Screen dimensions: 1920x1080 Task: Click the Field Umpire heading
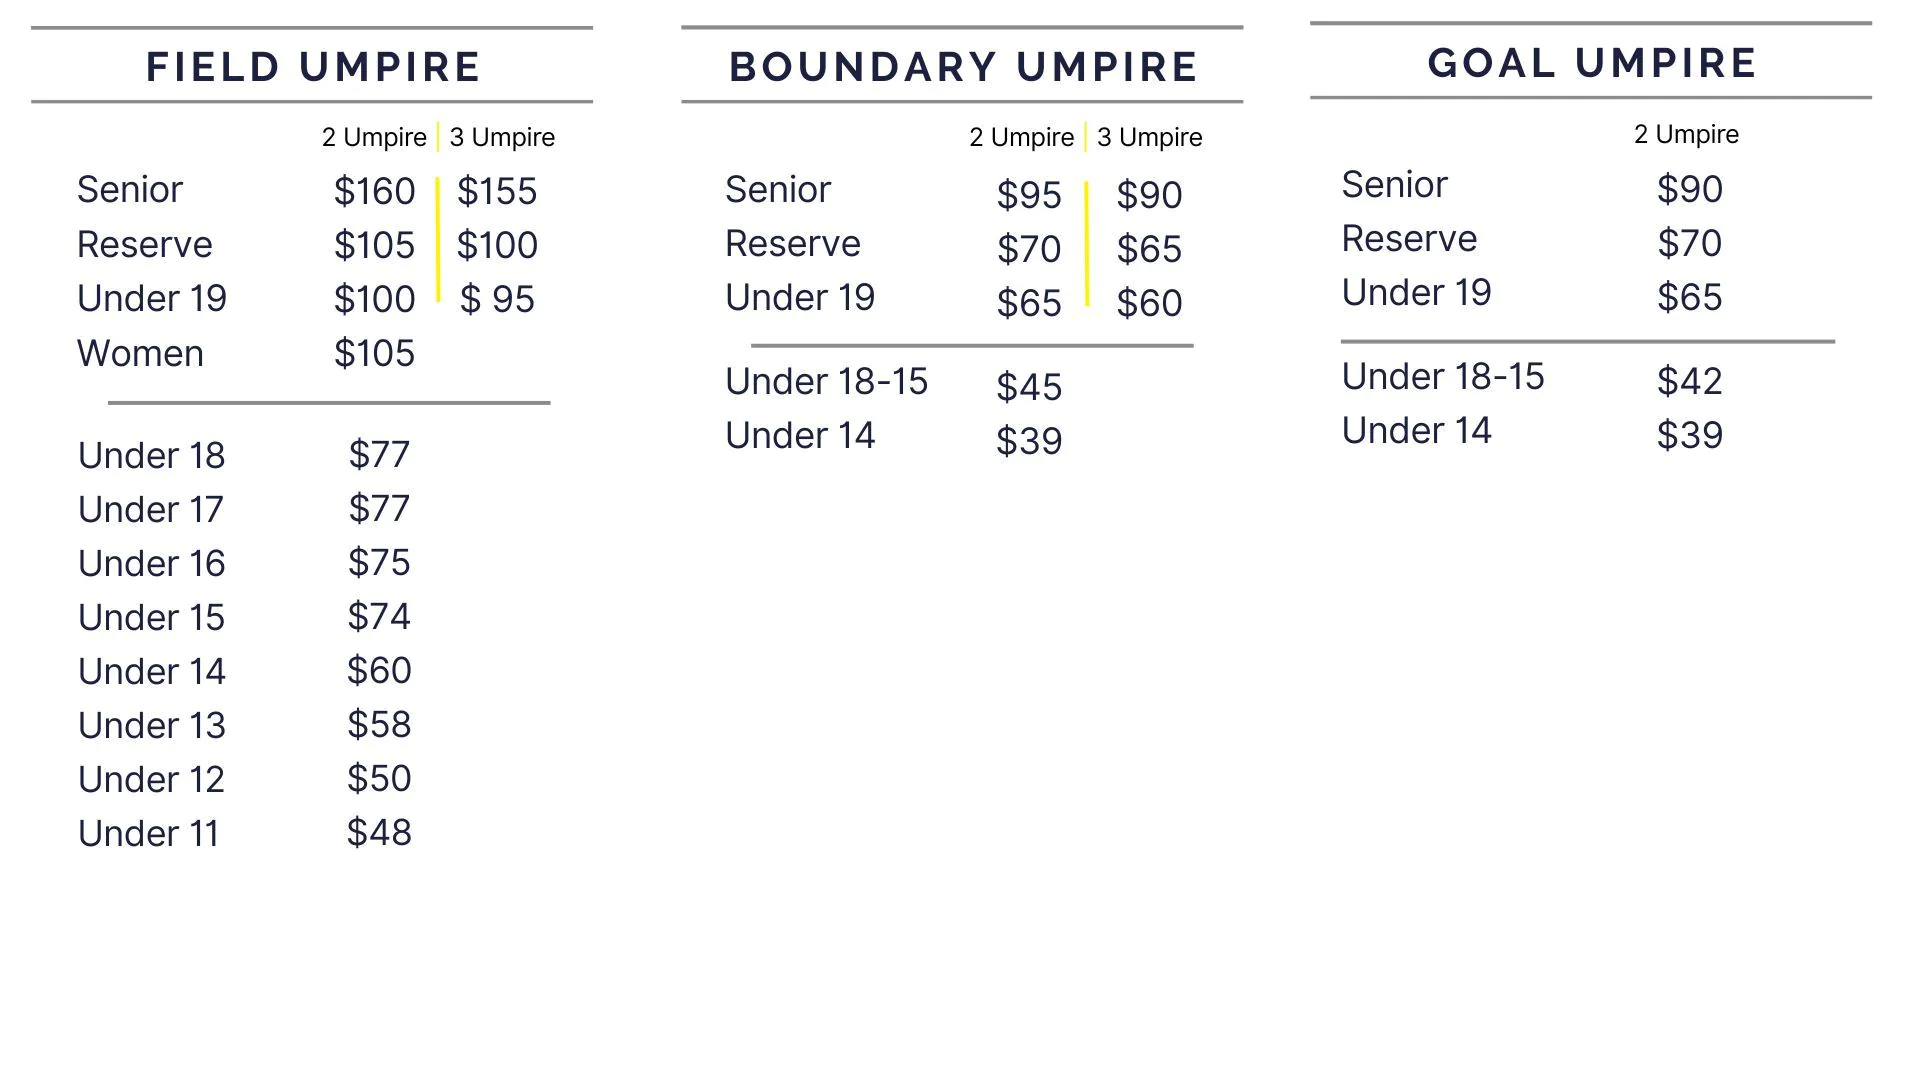pos(313,67)
